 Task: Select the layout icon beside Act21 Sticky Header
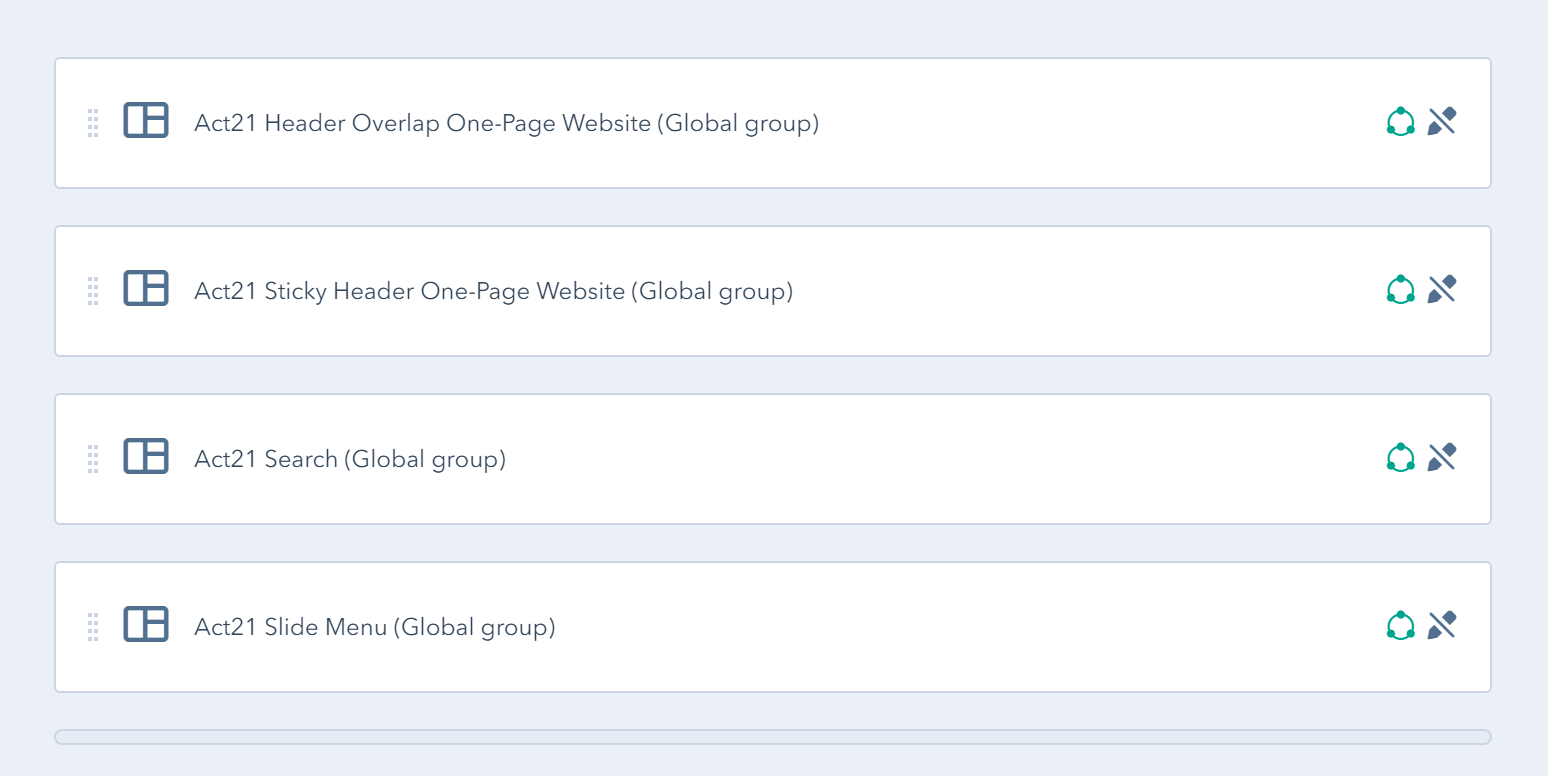(146, 289)
